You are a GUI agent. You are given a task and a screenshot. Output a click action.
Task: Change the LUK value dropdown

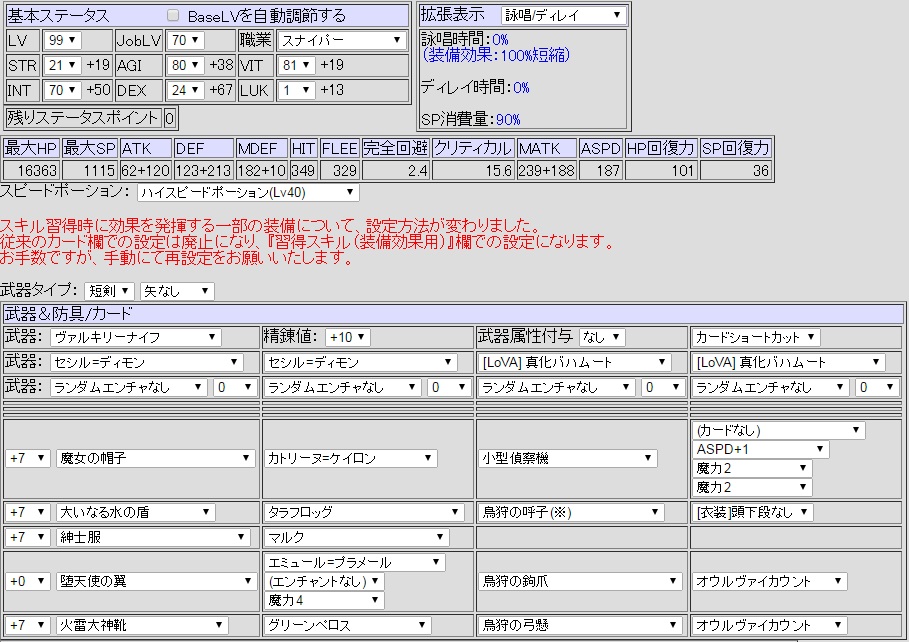(296, 91)
